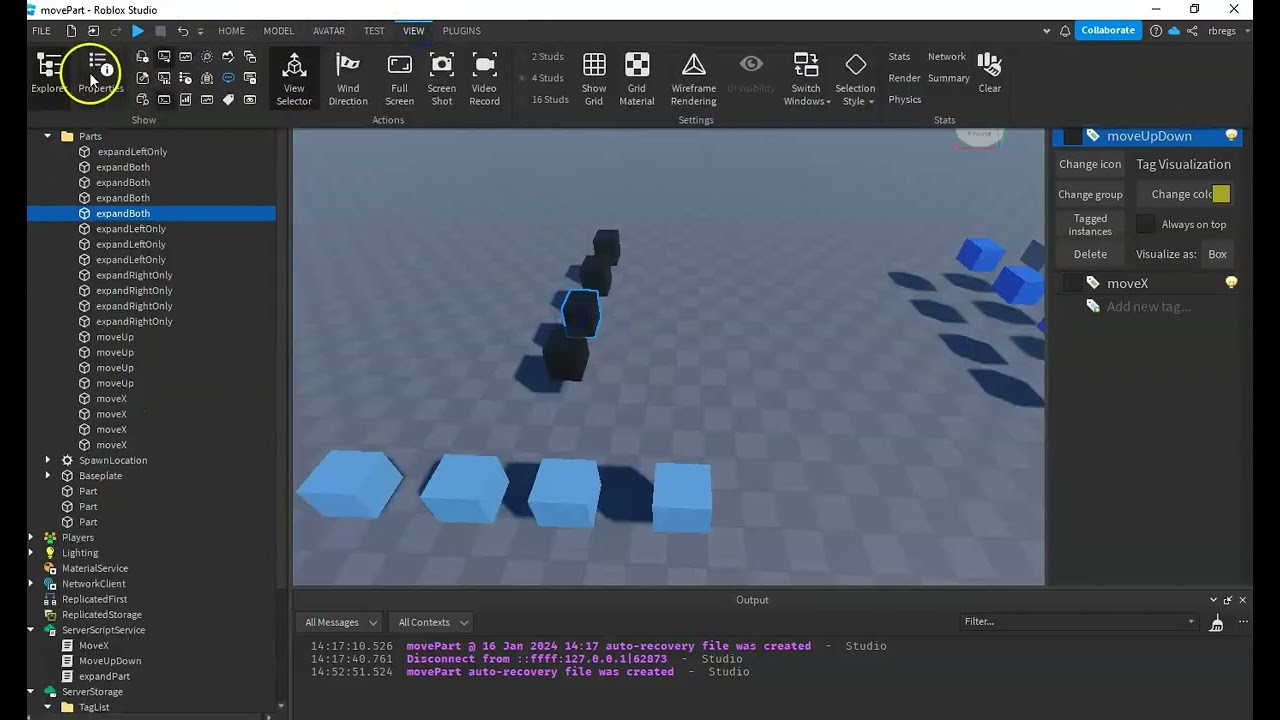Toggle Grid Material

[637, 79]
